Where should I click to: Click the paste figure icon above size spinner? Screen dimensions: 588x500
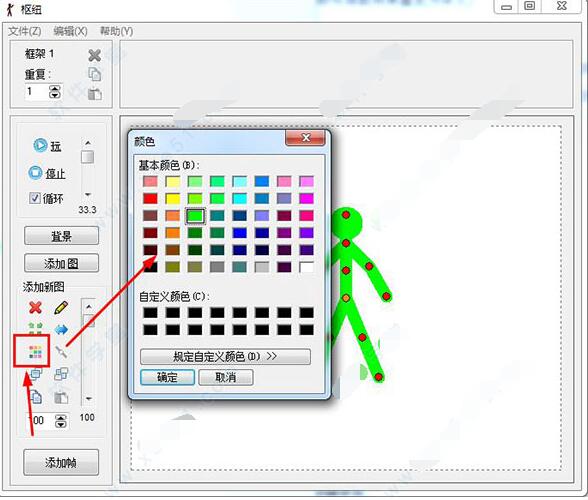point(61,397)
